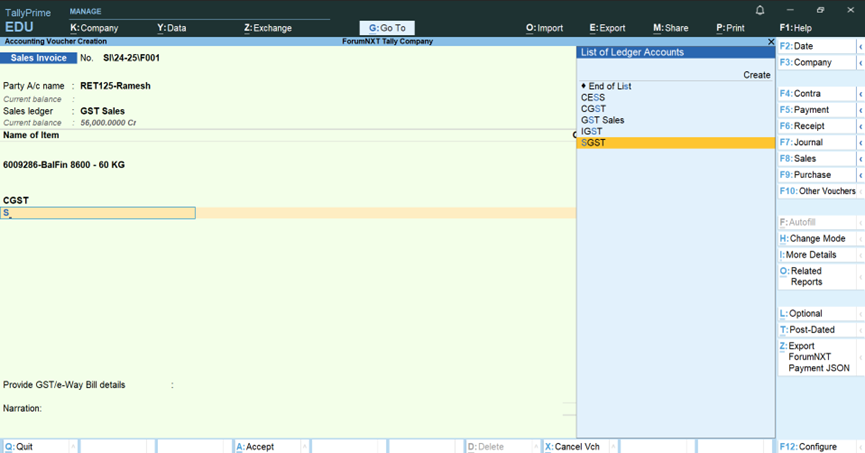The image size is (865, 453).
Task: Open I: More Details
Action: click(x=816, y=255)
